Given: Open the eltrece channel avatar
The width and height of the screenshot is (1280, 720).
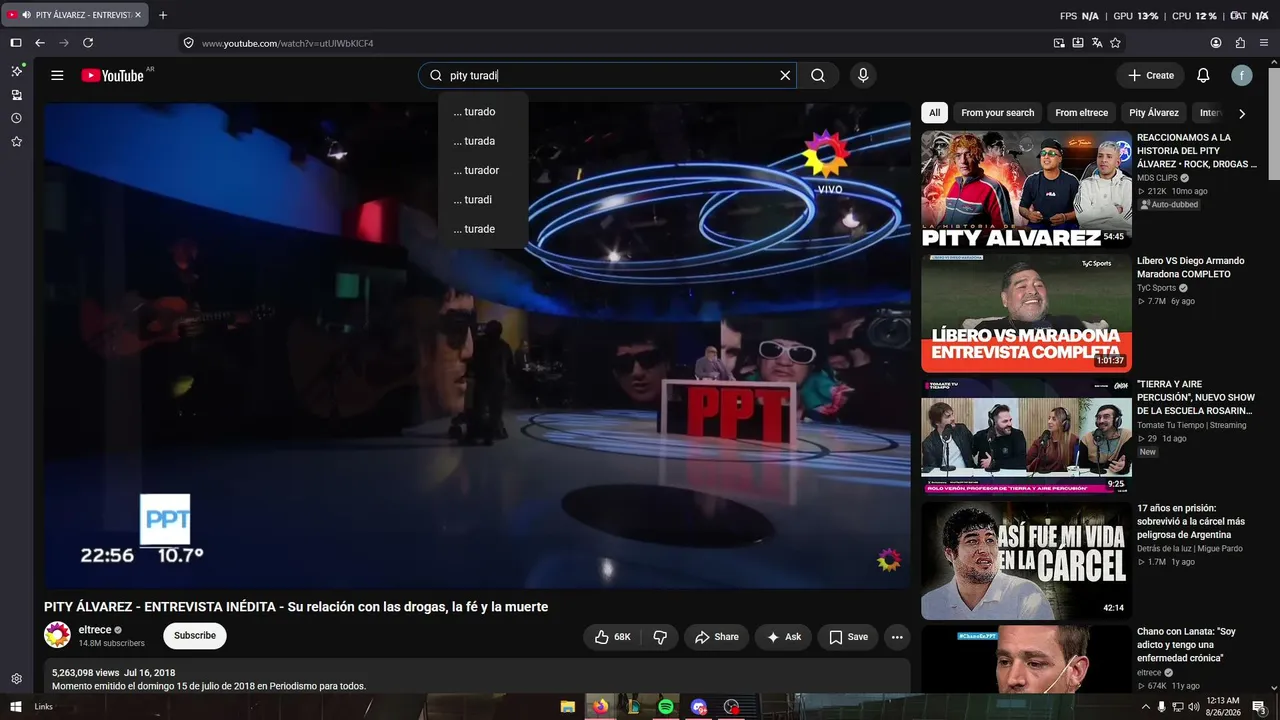Looking at the screenshot, I should tap(58, 635).
